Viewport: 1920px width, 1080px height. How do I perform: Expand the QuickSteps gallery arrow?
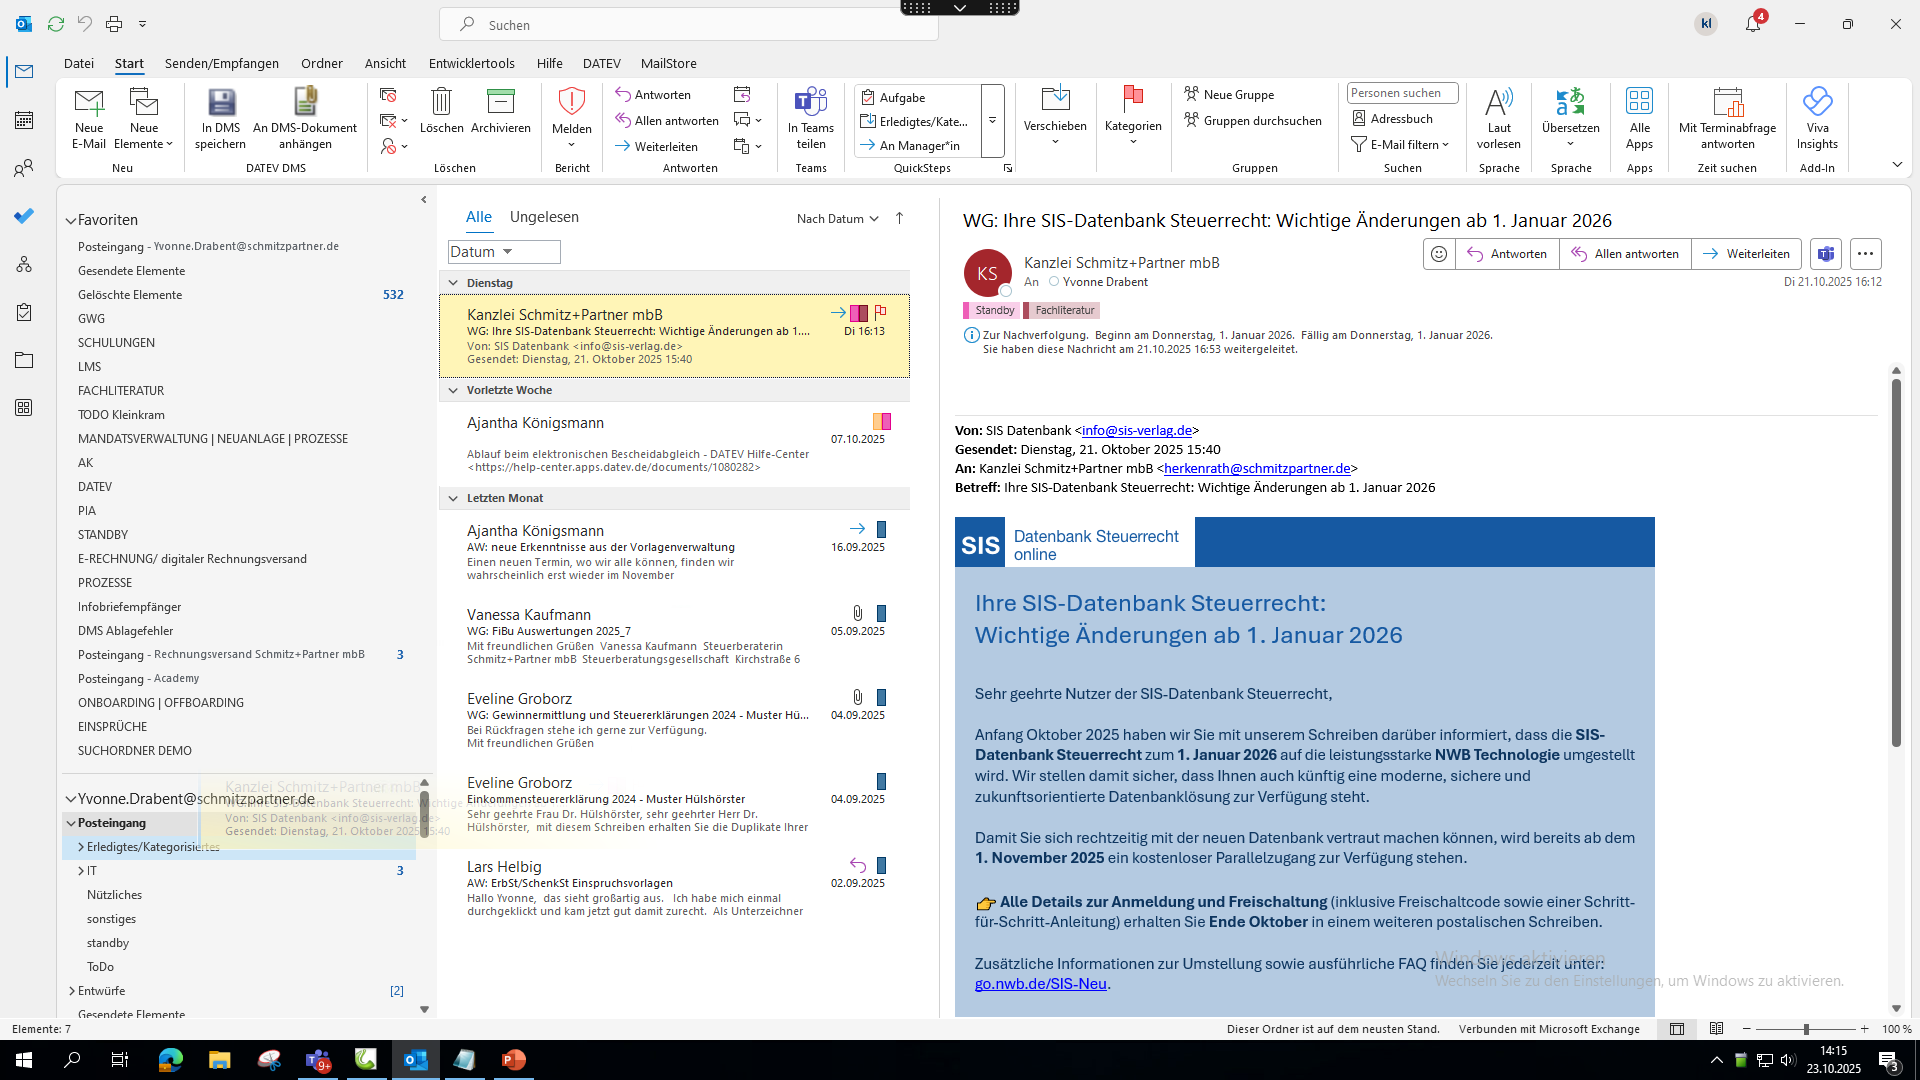[x=992, y=120]
